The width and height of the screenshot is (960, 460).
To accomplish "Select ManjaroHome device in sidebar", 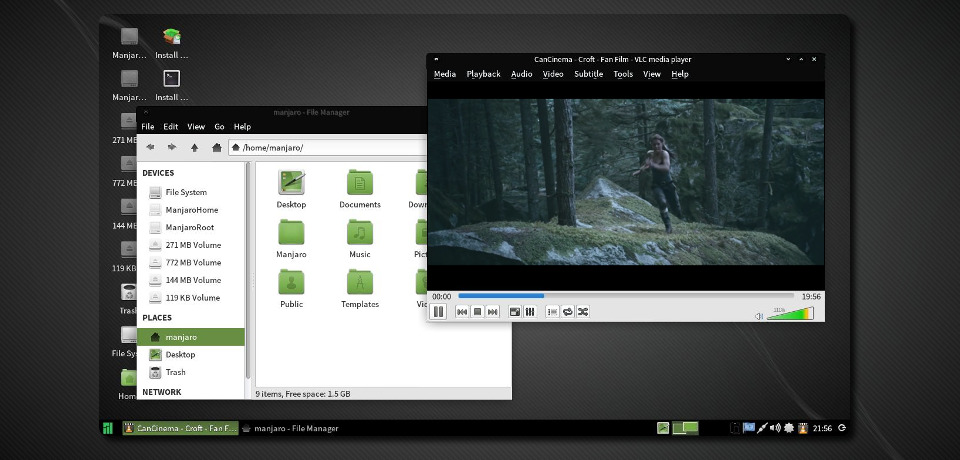I will 190,210.
